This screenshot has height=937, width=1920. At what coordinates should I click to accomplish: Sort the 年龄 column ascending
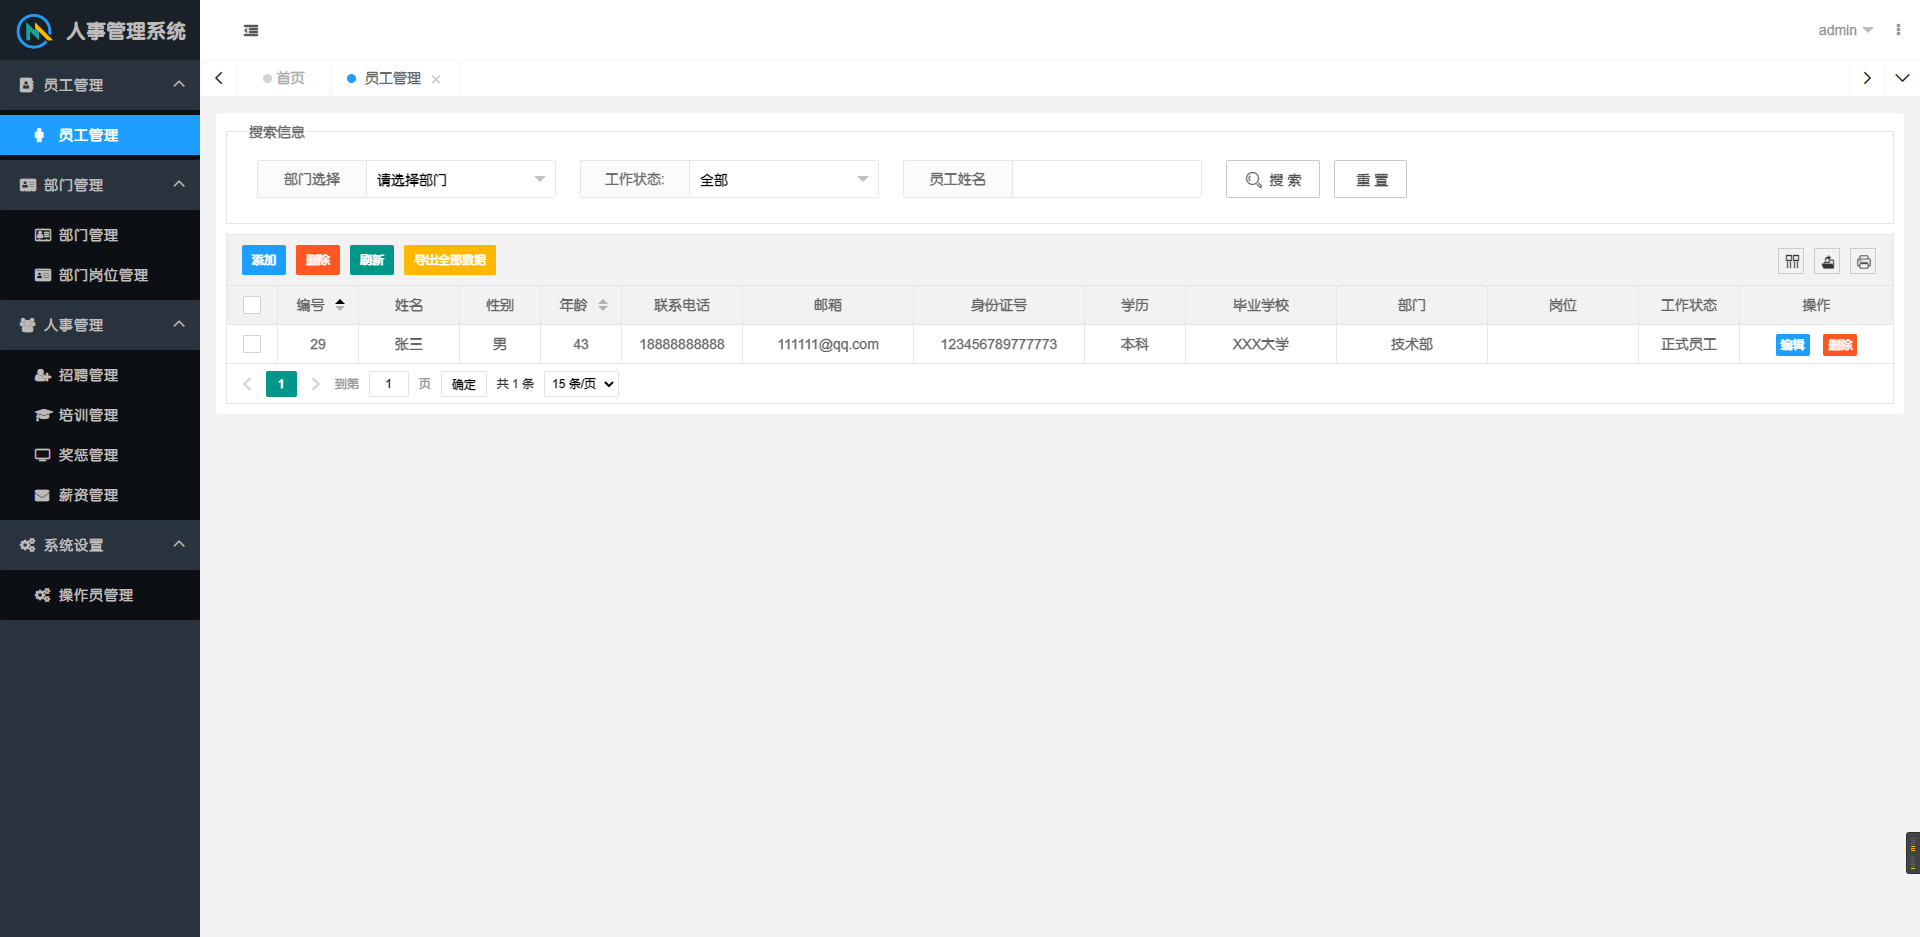[x=604, y=300]
